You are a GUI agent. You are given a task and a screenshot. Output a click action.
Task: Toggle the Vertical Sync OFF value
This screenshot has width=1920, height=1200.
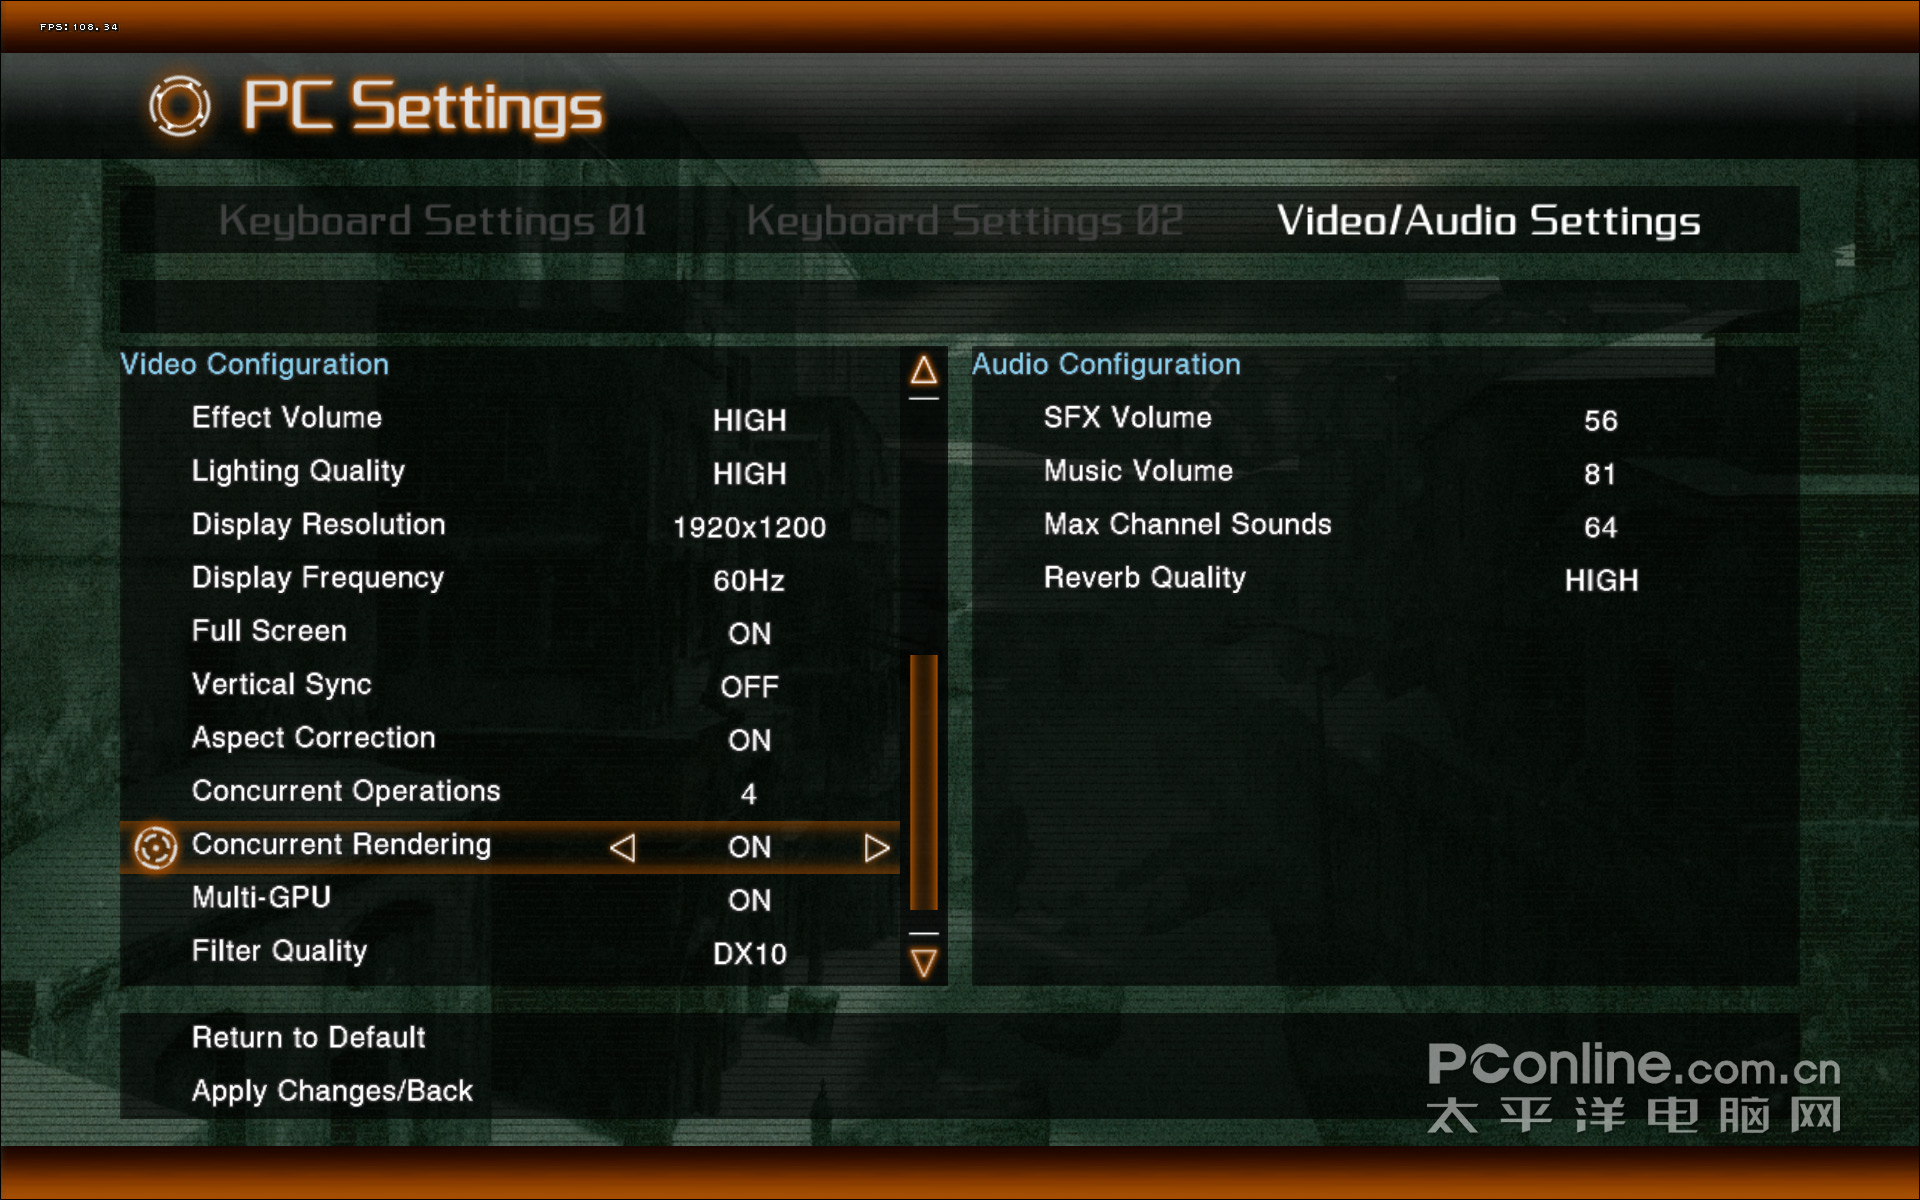(749, 687)
